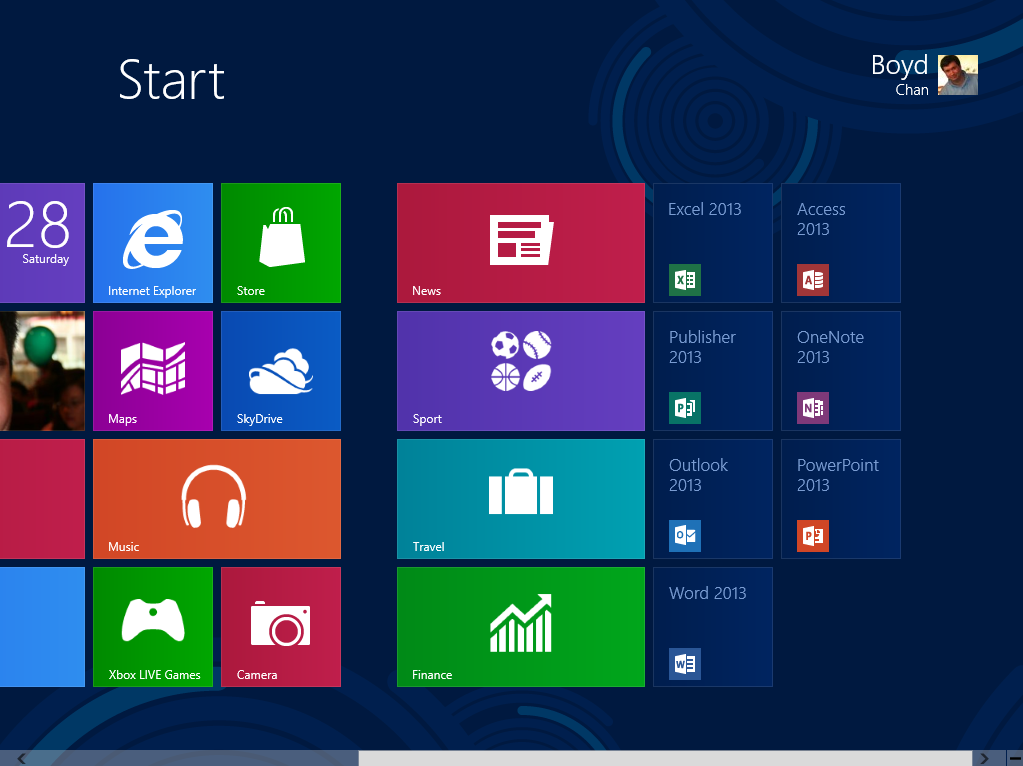This screenshot has width=1023, height=766.
Task: Click the 'Internet Explorer' label text
Action: pos(152,291)
